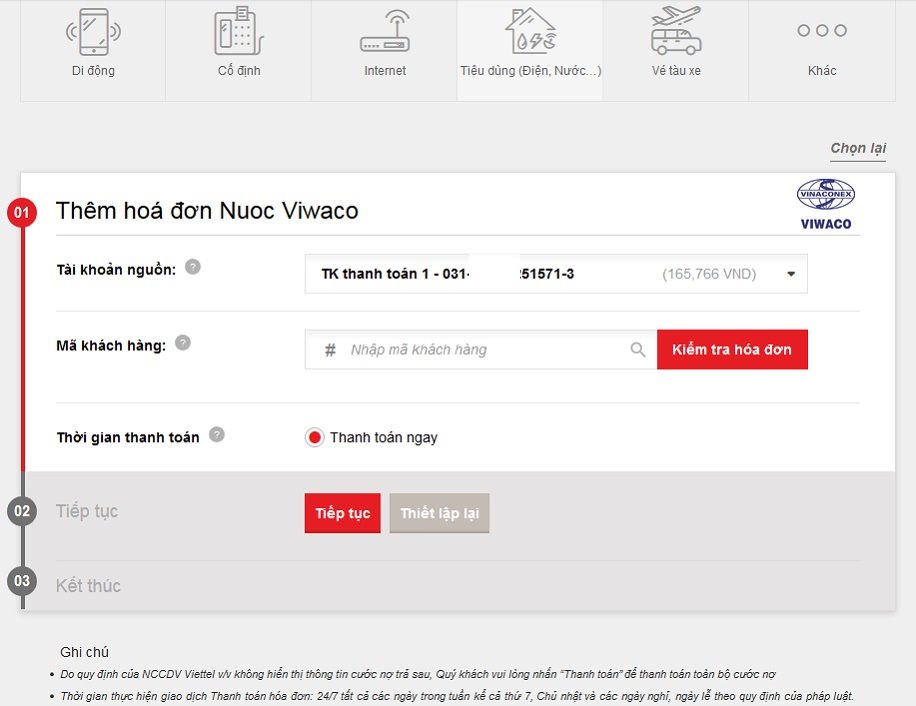Viewport: 916px width, 706px height.
Task: Open the source account dropdown
Action: click(x=790, y=273)
